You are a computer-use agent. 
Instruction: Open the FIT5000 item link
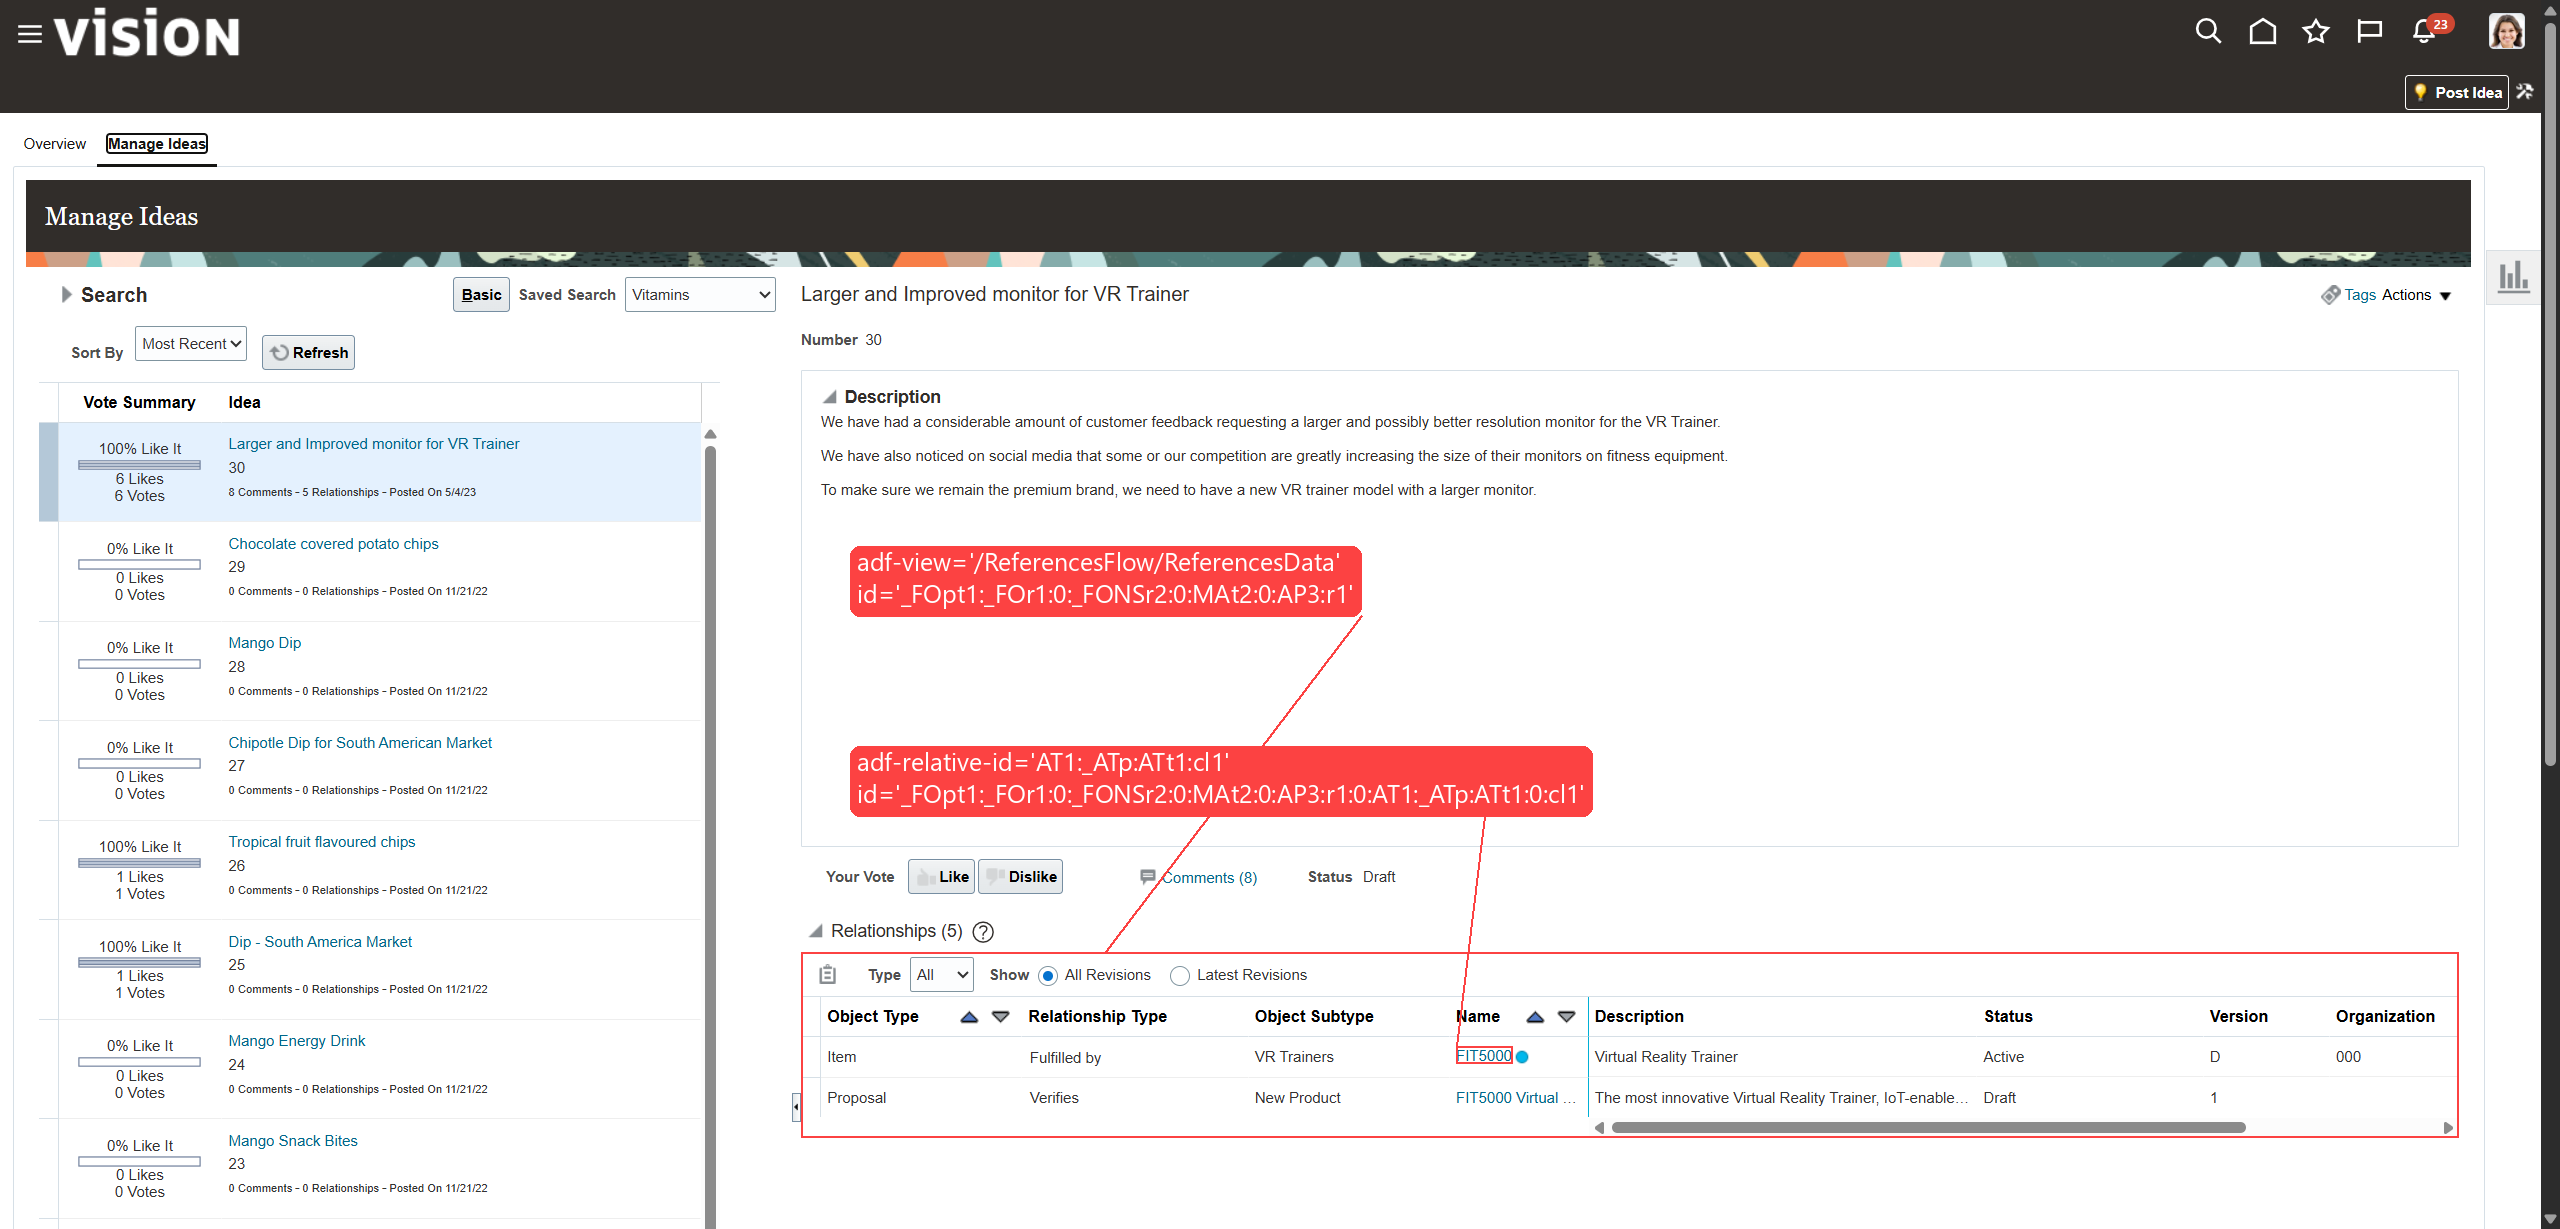(x=1484, y=1056)
